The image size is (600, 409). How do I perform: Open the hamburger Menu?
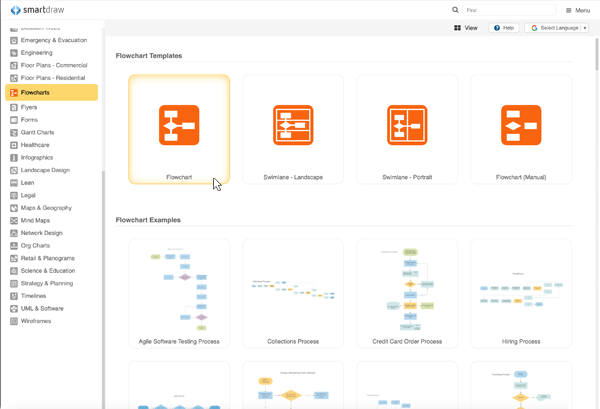click(578, 10)
